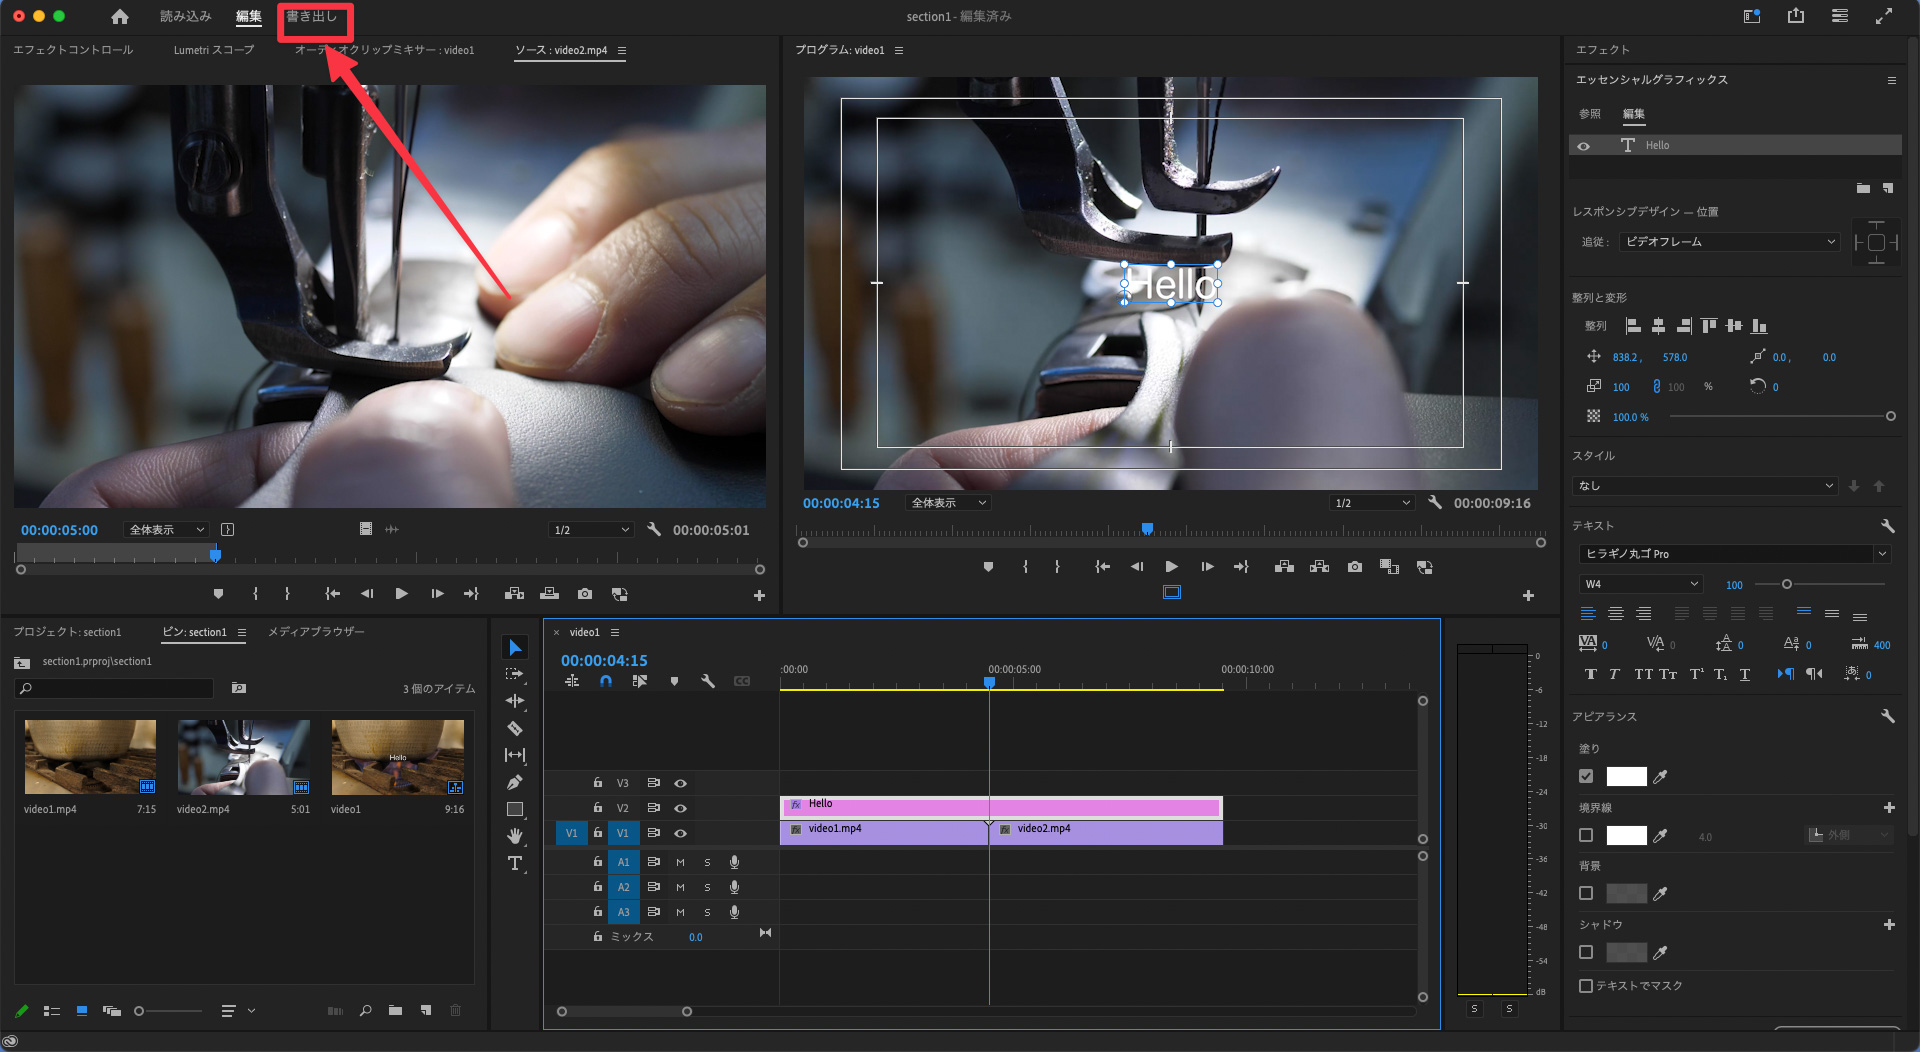Open Program monitor resolution dropdown 1/2
This screenshot has width=1920, height=1052.
coord(1372,503)
